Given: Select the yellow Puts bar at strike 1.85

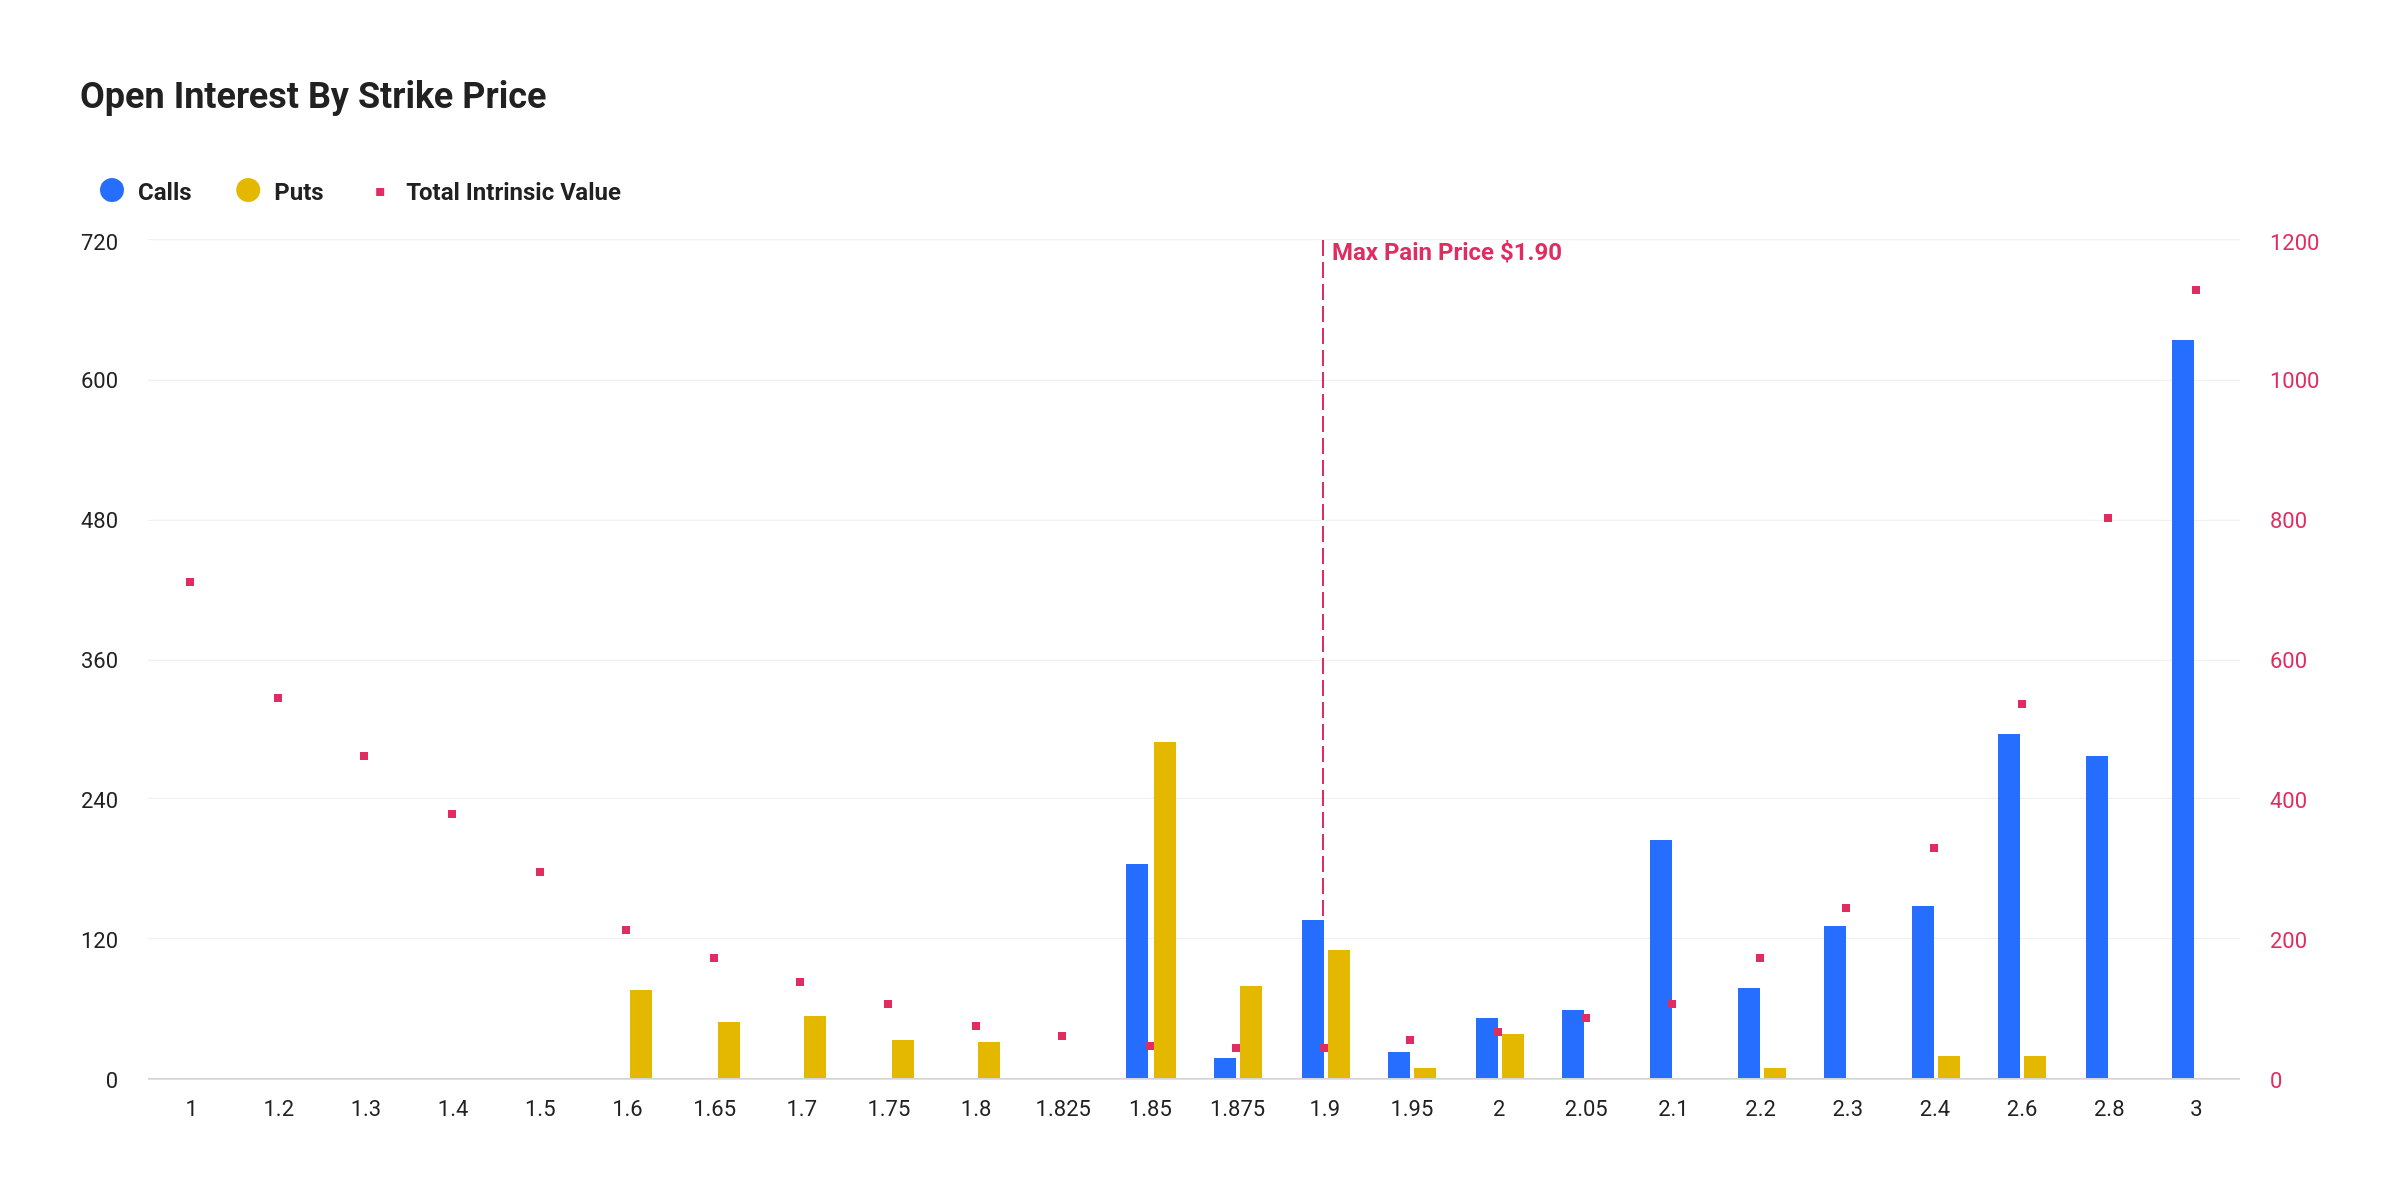Looking at the screenshot, I should [1165, 909].
